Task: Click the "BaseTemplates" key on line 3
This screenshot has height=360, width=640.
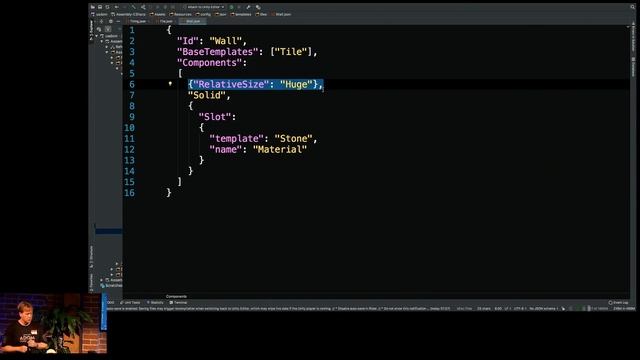Action: 218,52
